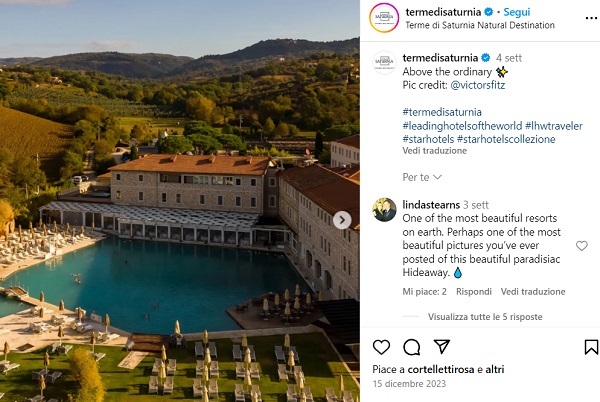600x402 pixels.
Task: Click caption termedisaturnia avatar
Action: [384, 60]
